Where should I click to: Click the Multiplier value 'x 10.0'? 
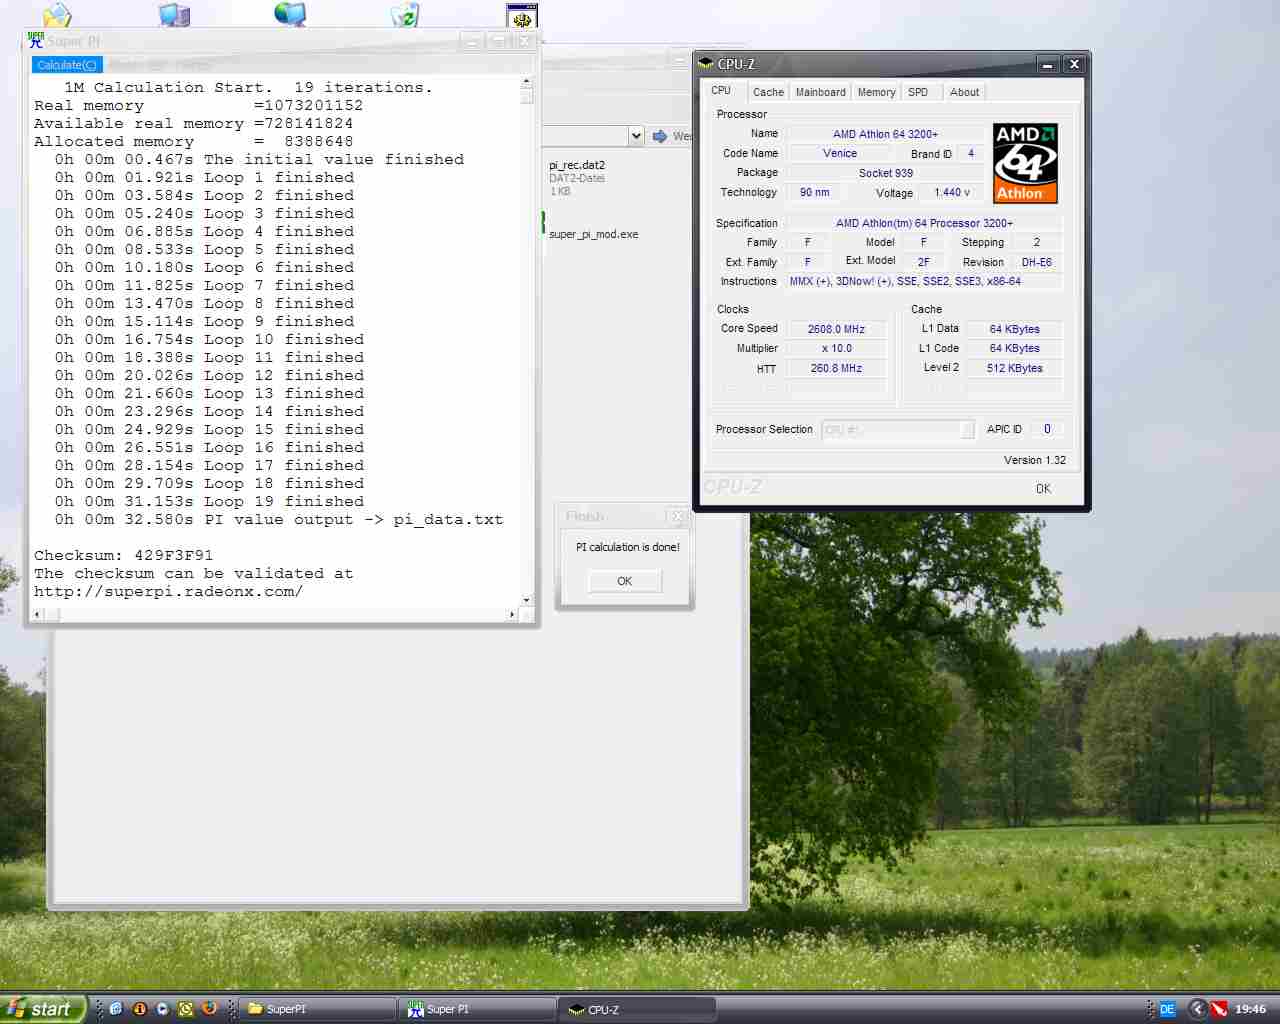pos(836,349)
